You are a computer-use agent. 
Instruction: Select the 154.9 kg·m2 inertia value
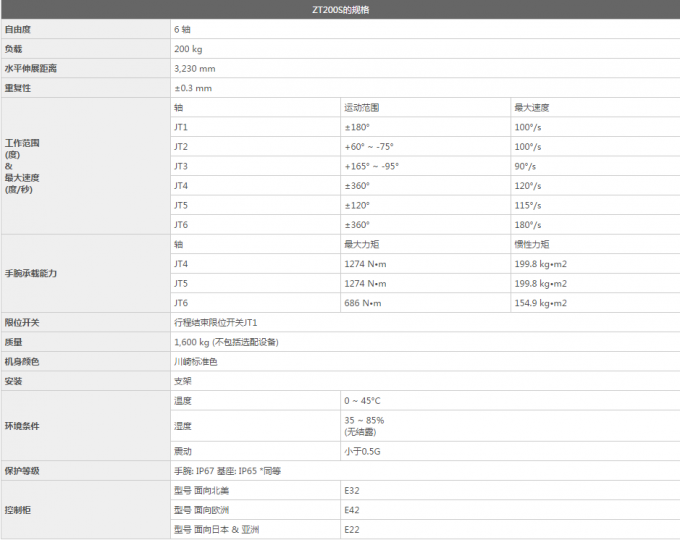tap(540, 303)
